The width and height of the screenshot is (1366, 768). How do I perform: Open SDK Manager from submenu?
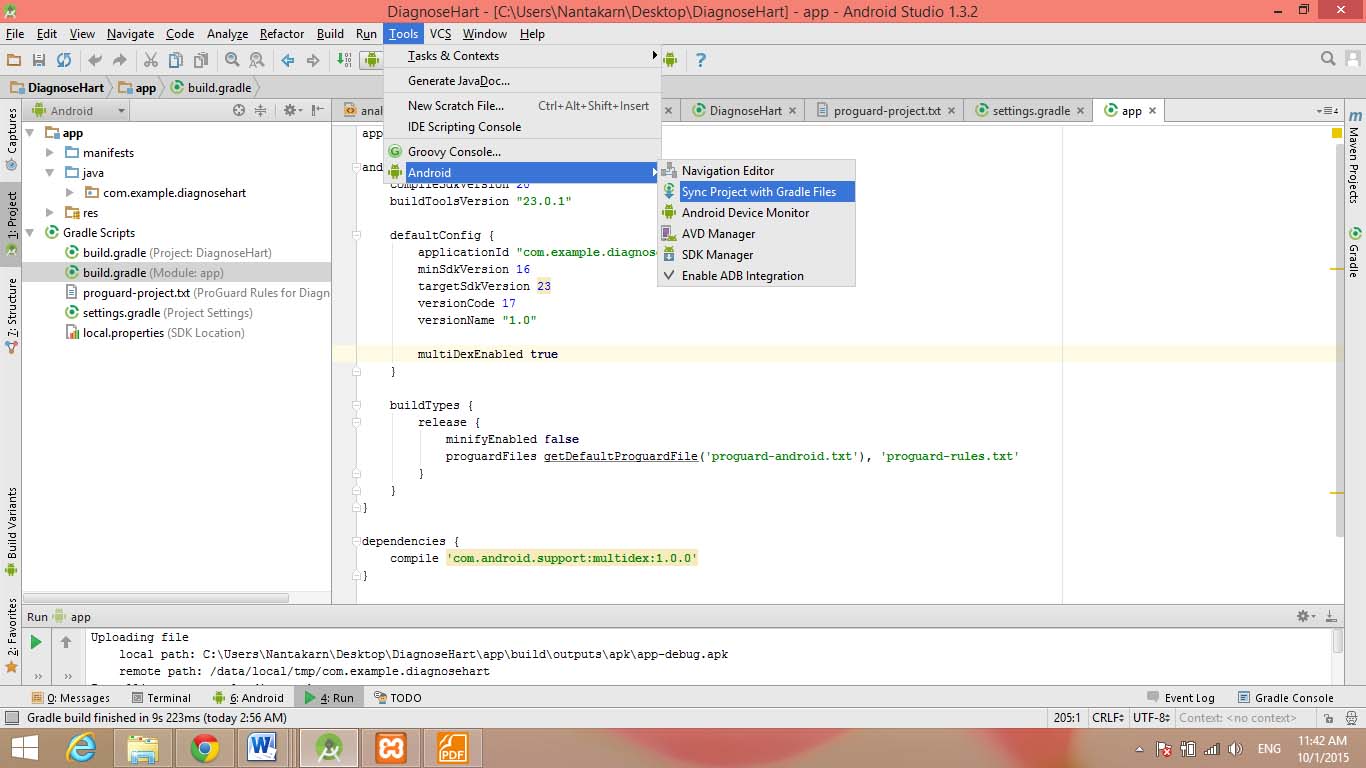tap(756, 255)
